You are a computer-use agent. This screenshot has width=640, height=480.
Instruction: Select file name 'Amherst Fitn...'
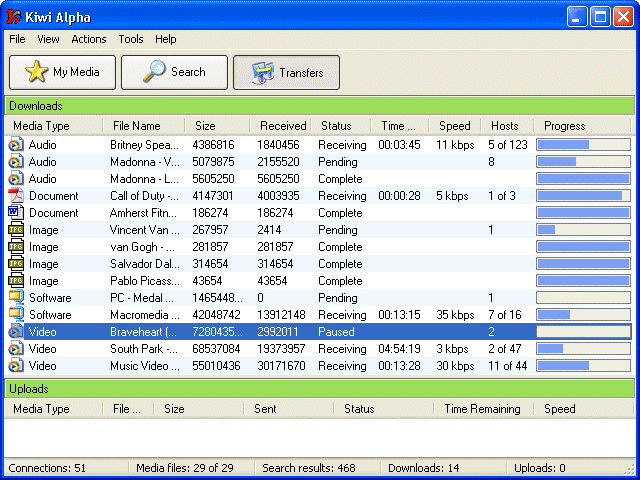pos(143,213)
